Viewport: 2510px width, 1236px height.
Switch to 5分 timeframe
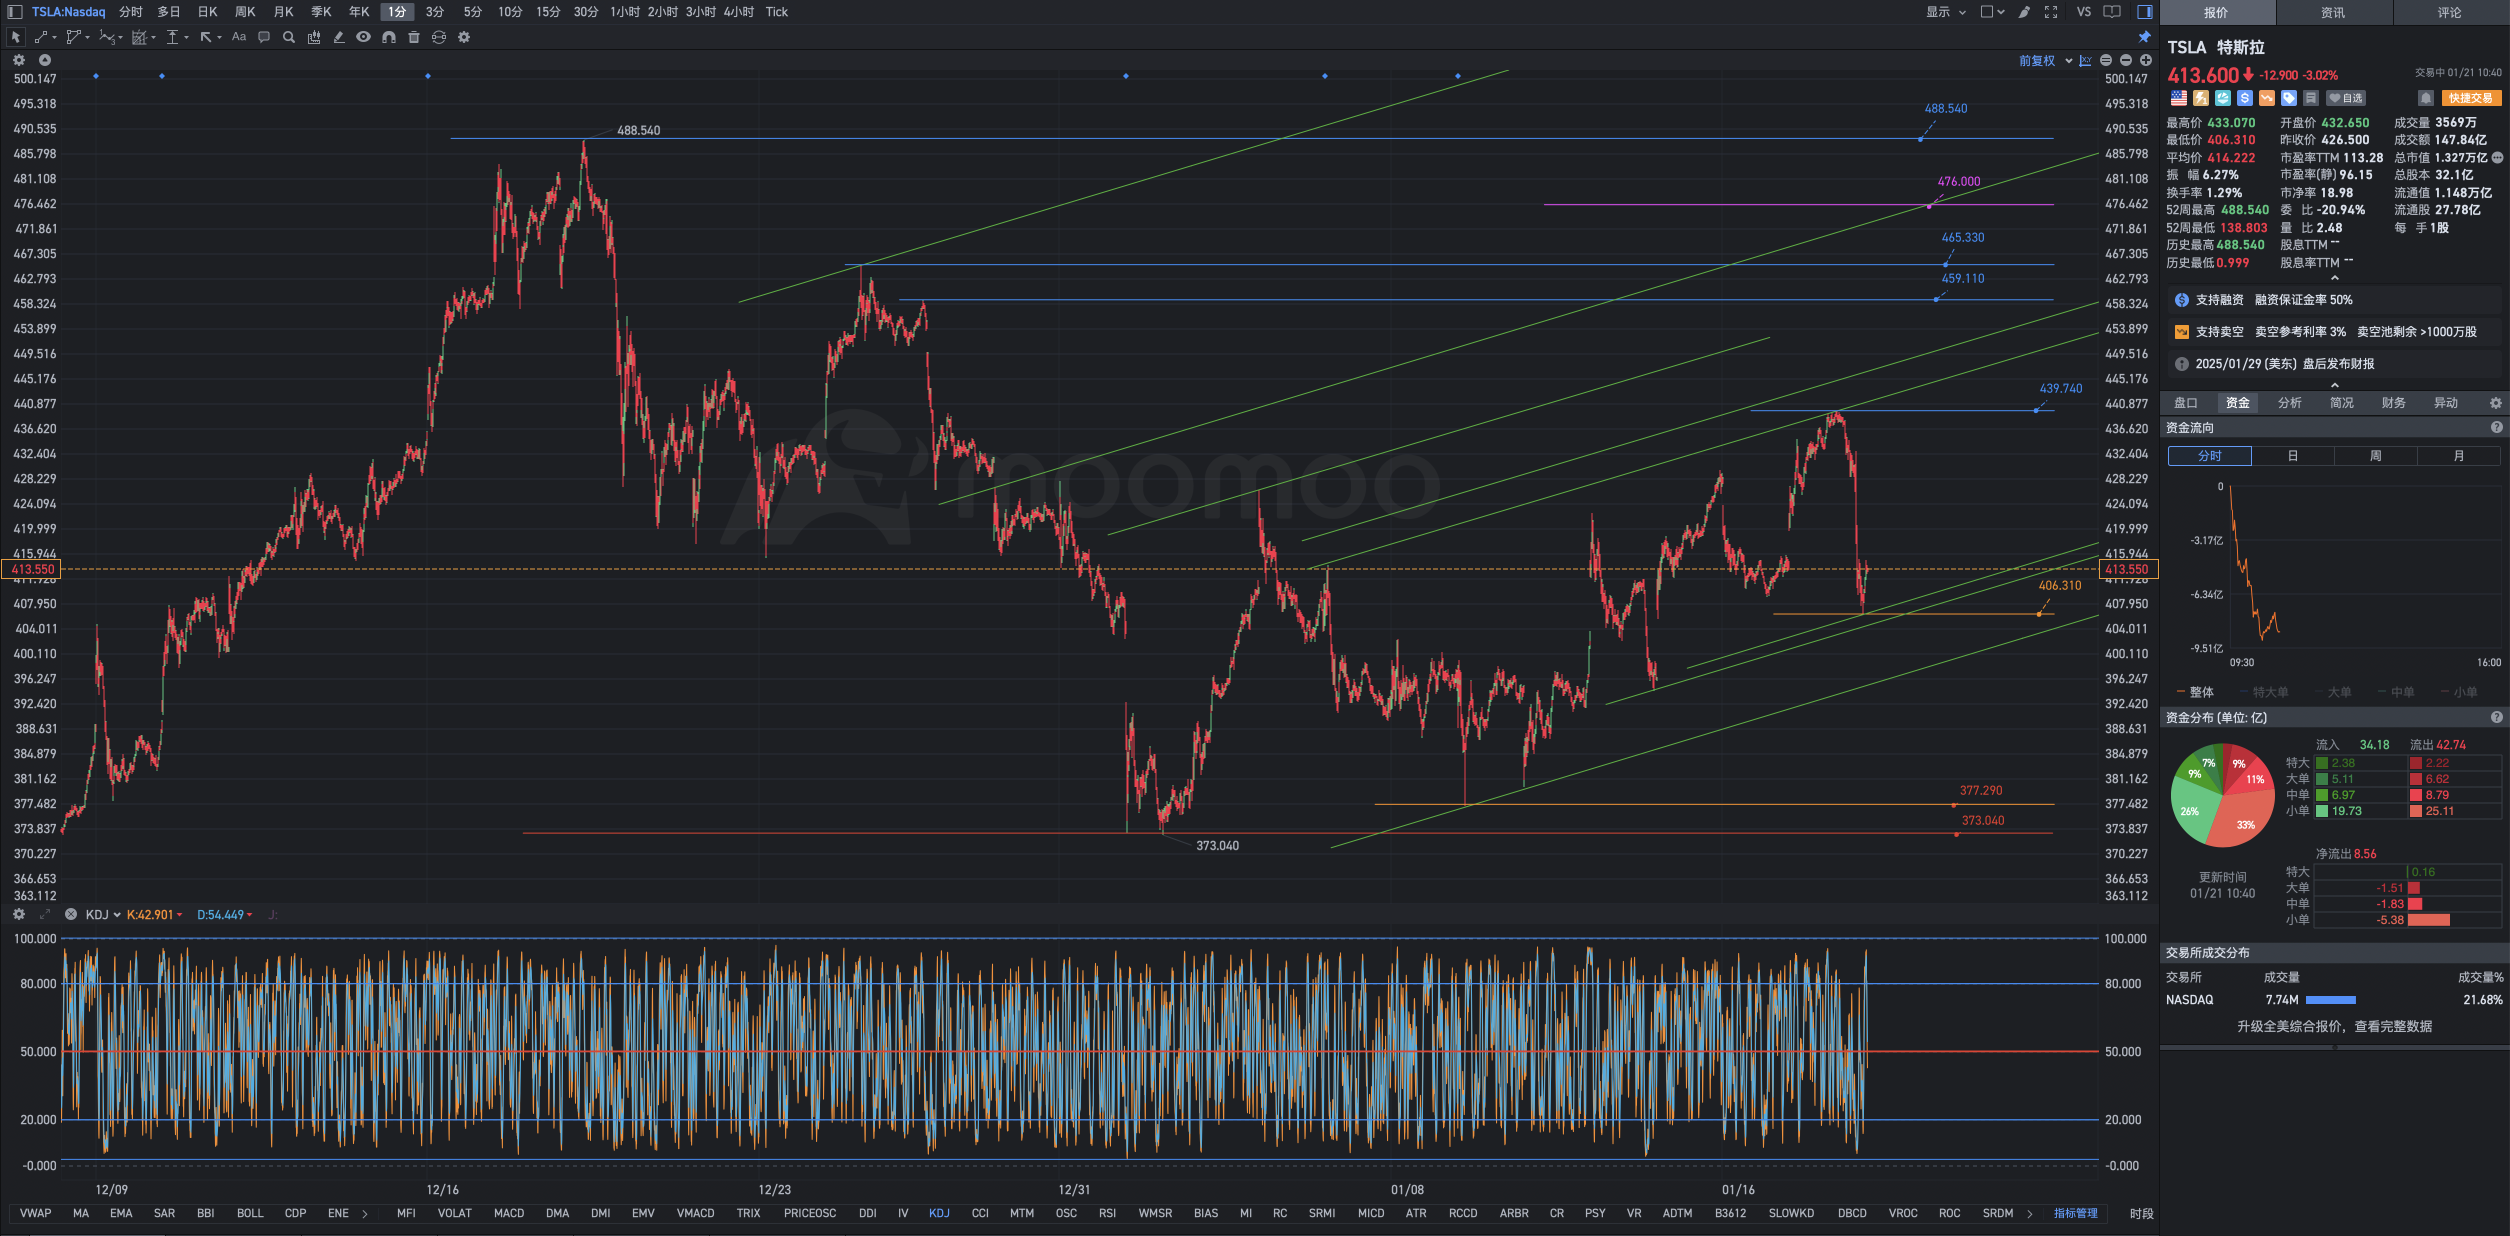click(473, 12)
